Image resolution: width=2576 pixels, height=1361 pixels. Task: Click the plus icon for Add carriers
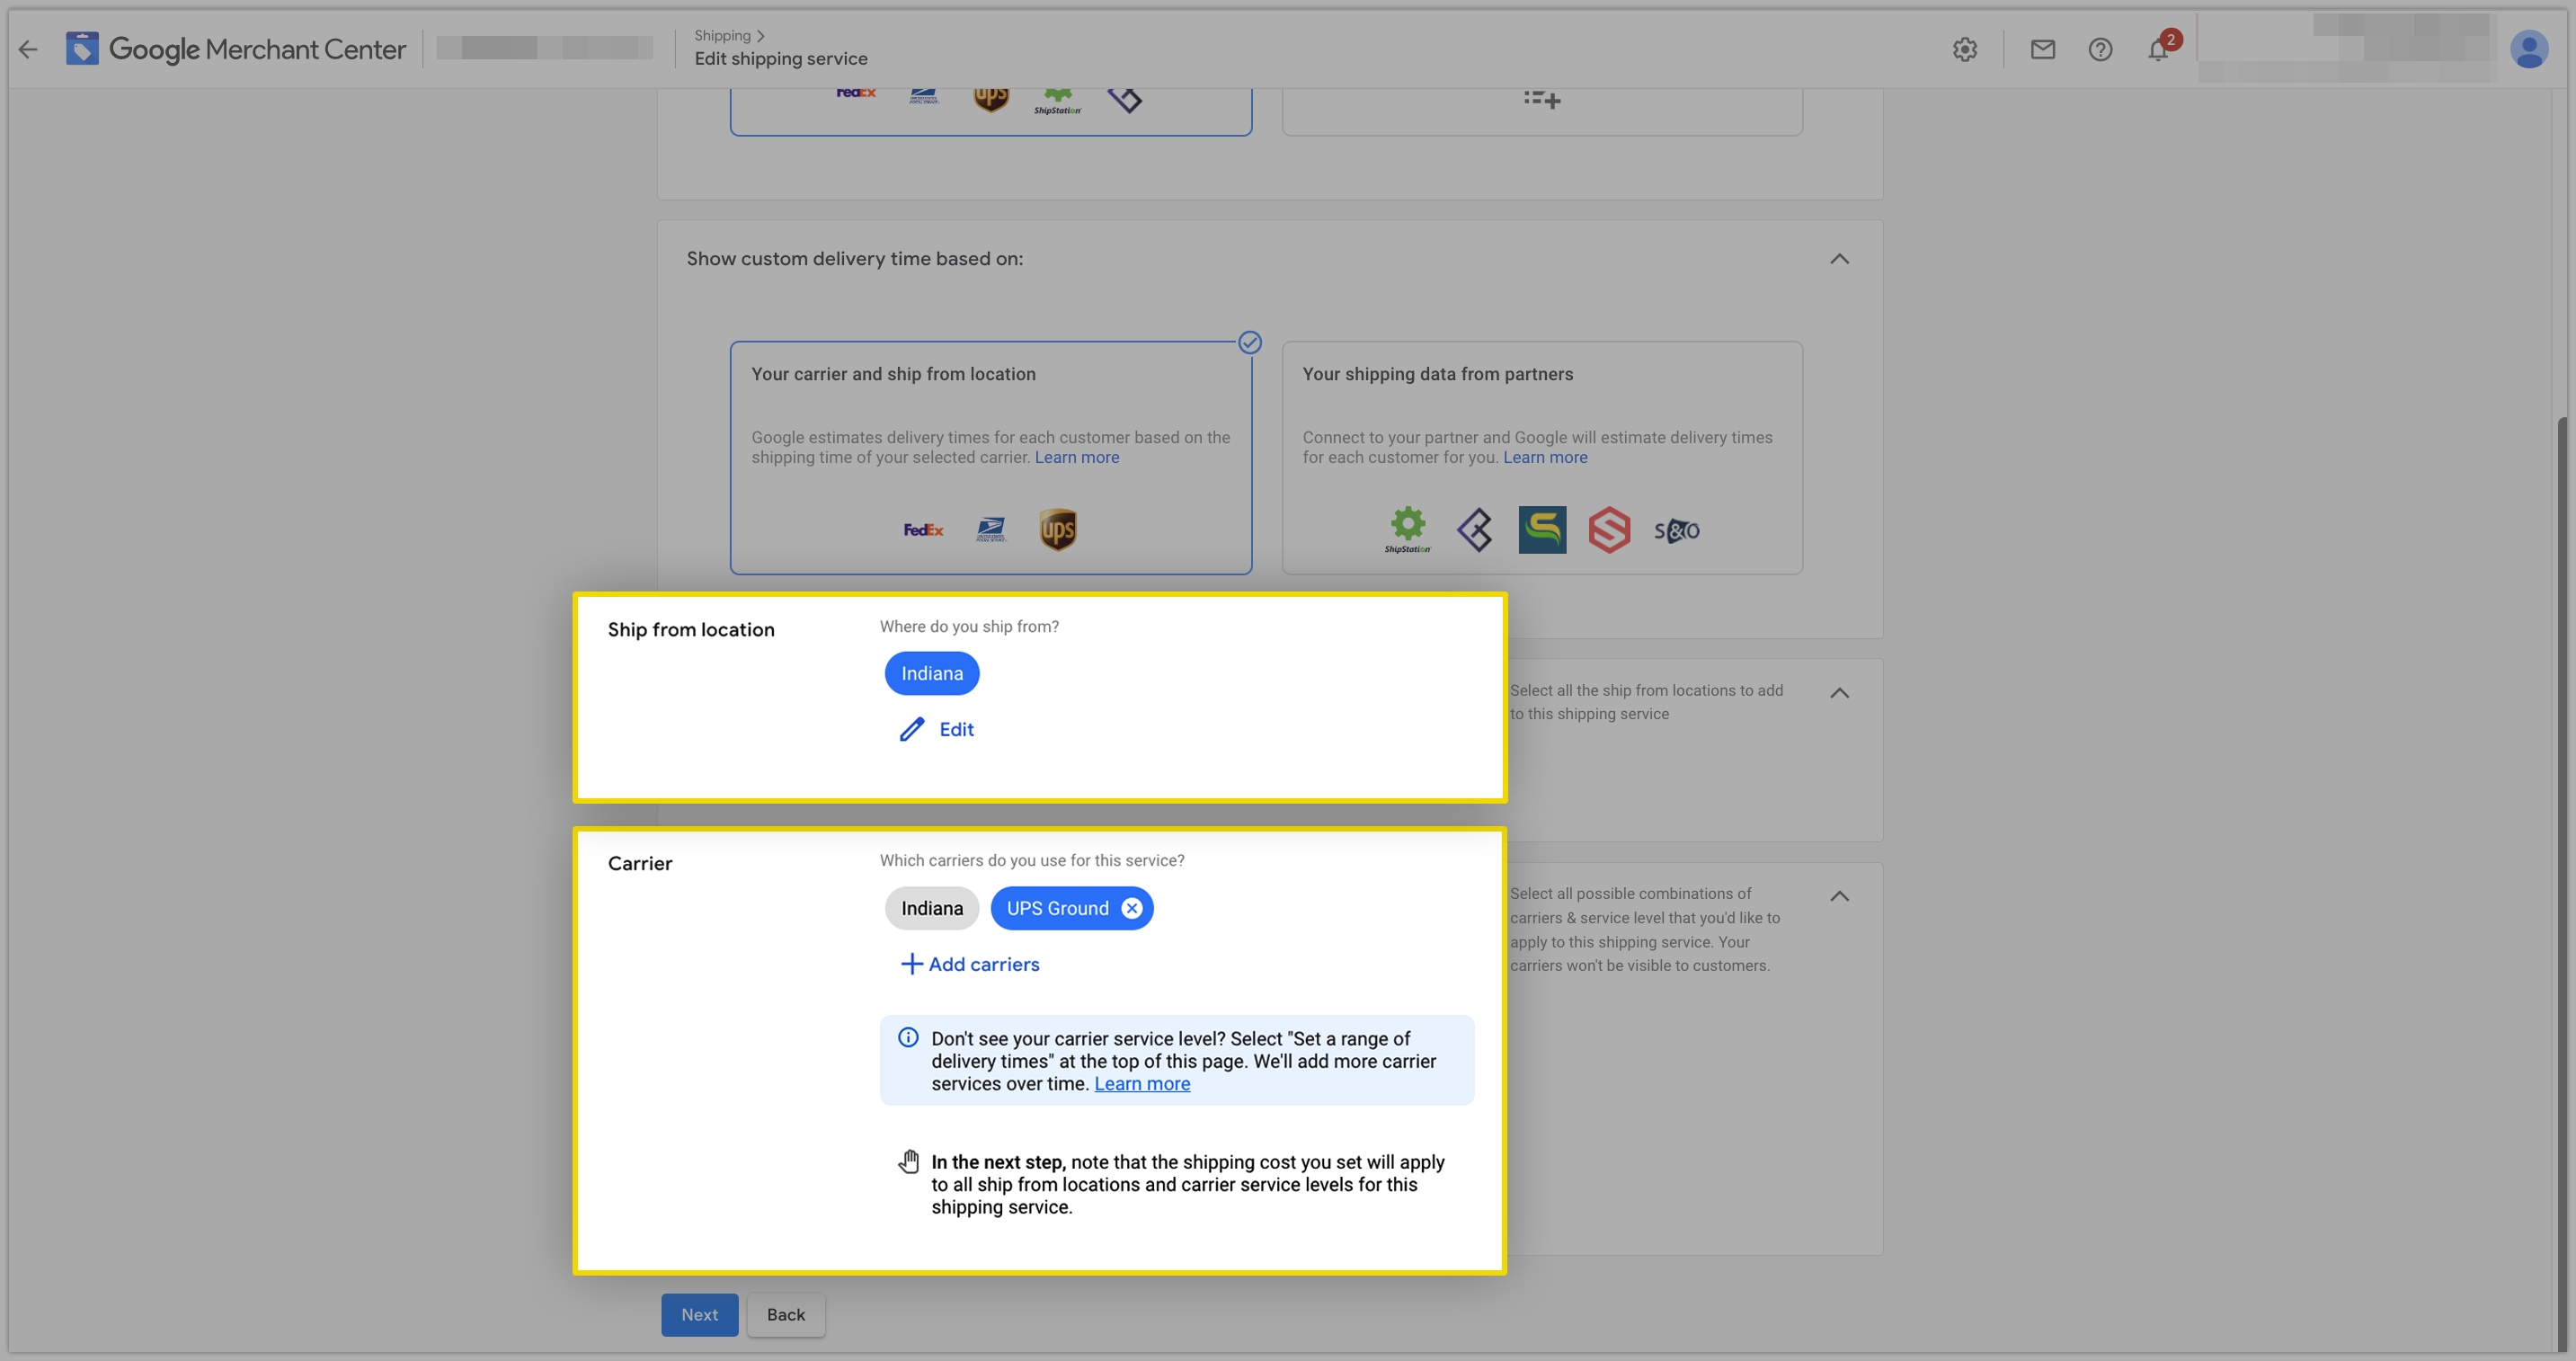(911, 964)
